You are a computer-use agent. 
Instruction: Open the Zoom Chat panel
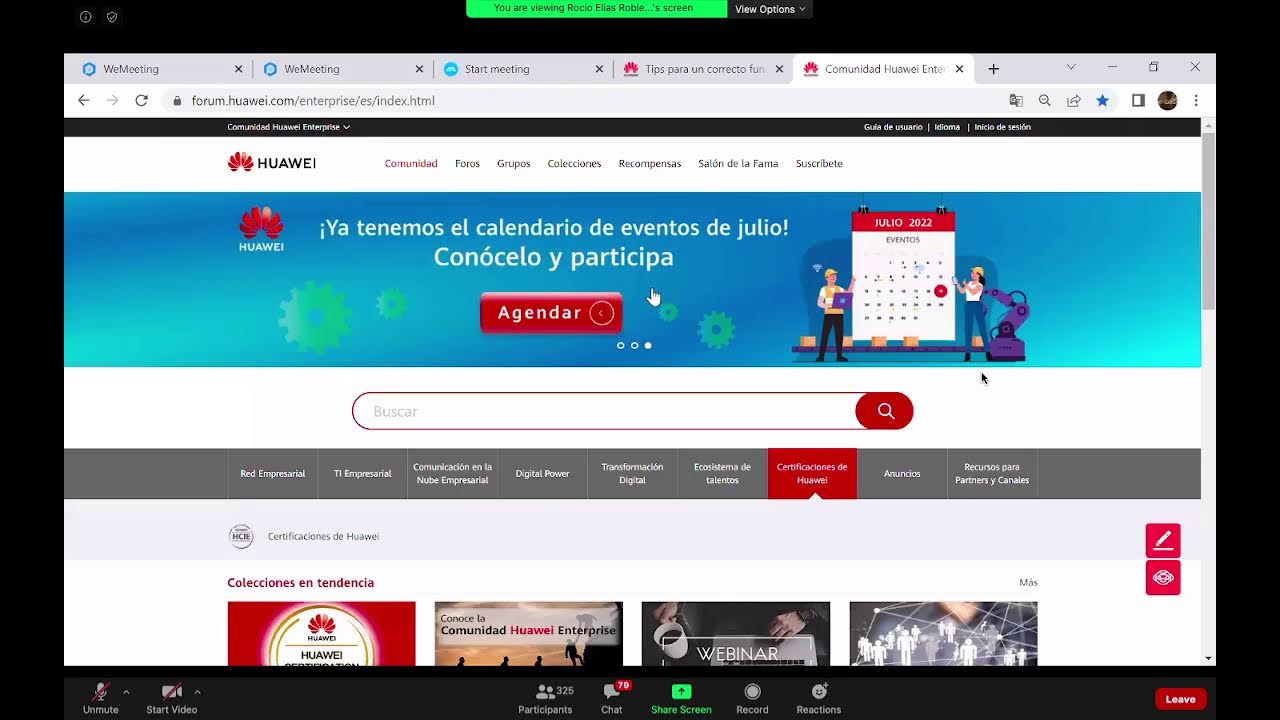612,698
